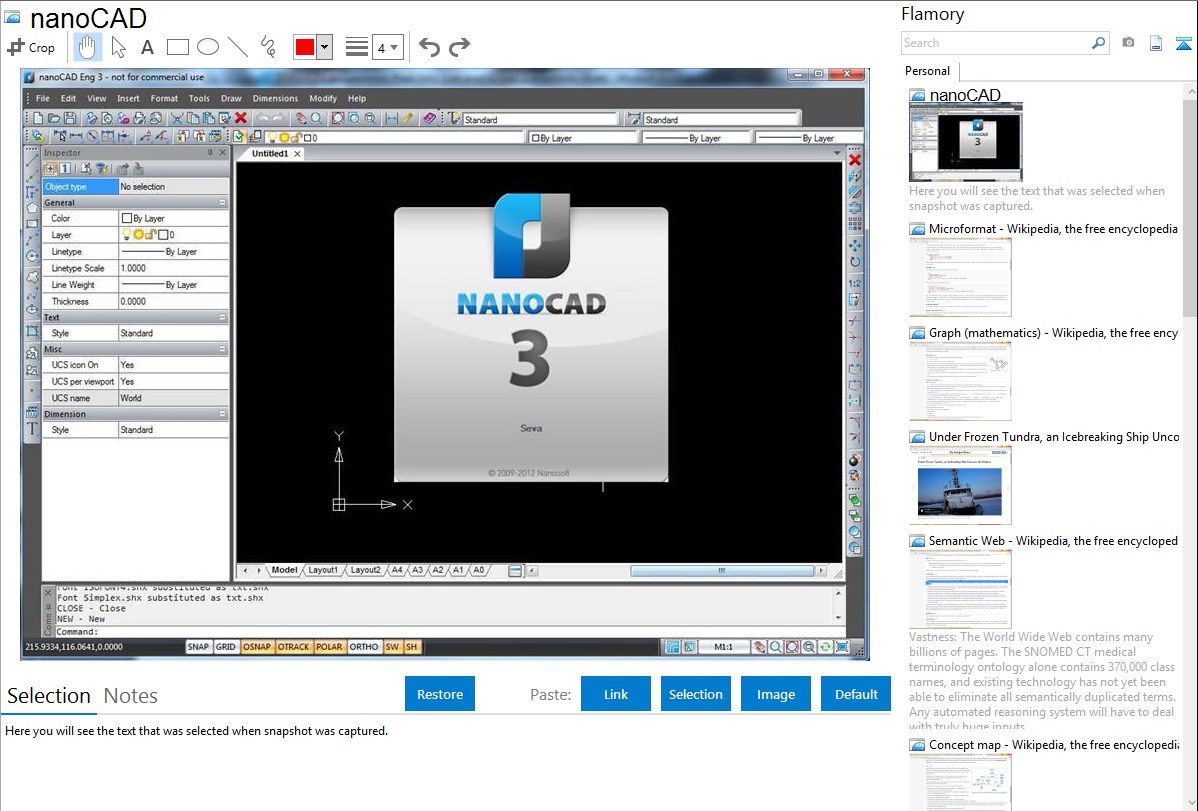1198x811 pixels.
Task: Toggle SW mode in status bar
Action: [x=392, y=647]
